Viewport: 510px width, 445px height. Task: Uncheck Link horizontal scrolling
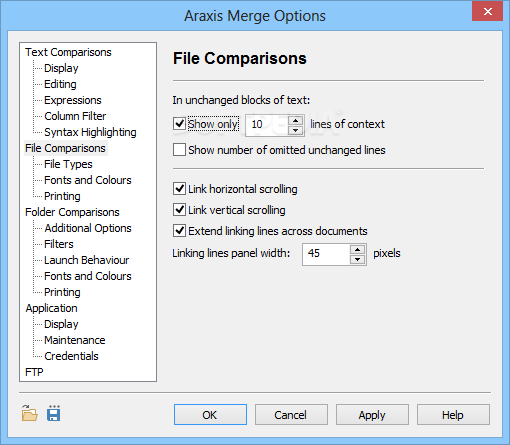tap(179, 189)
